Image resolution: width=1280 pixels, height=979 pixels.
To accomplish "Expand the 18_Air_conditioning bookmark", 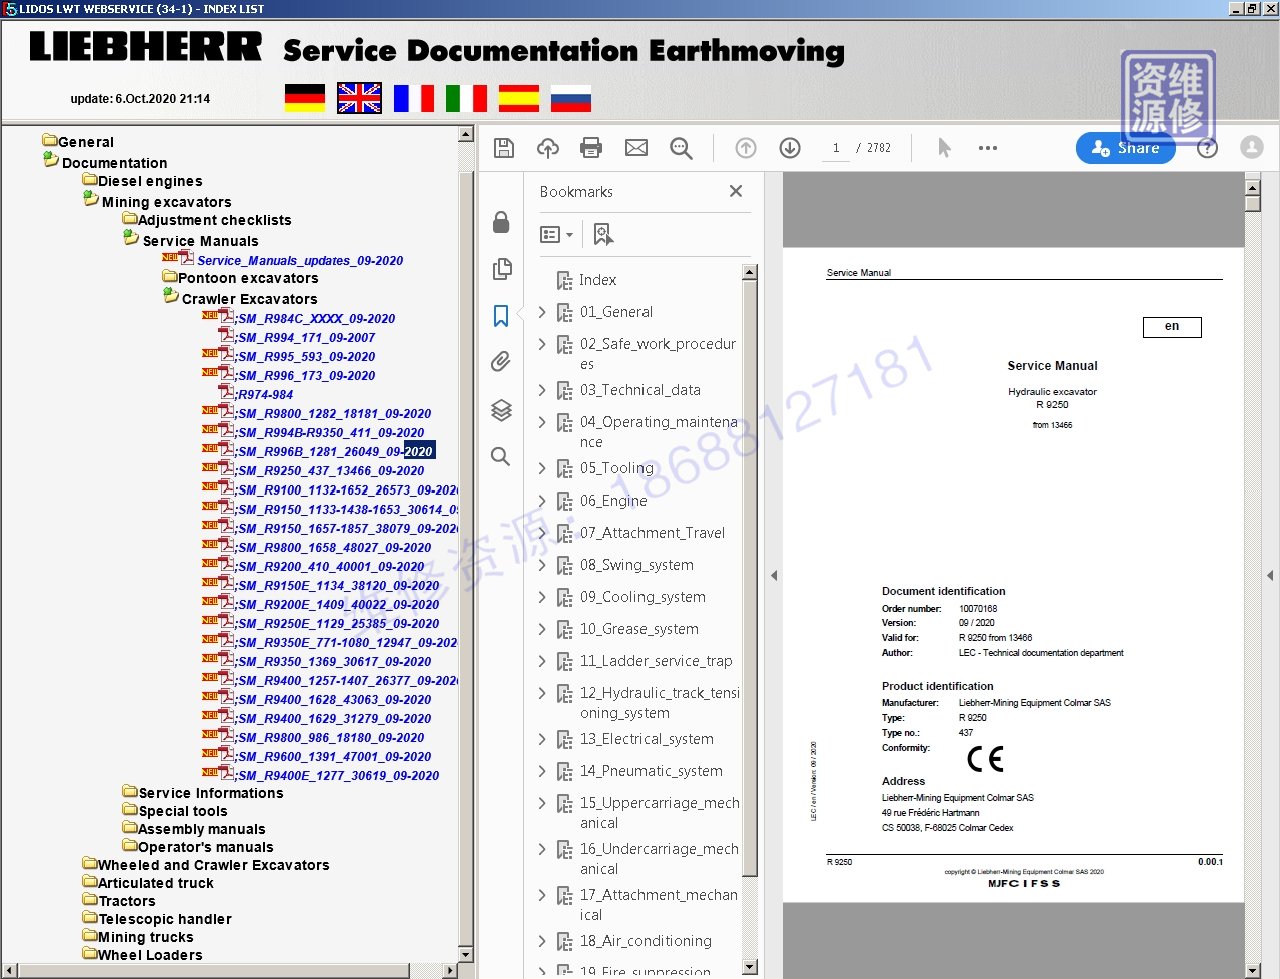I will tap(542, 941).
